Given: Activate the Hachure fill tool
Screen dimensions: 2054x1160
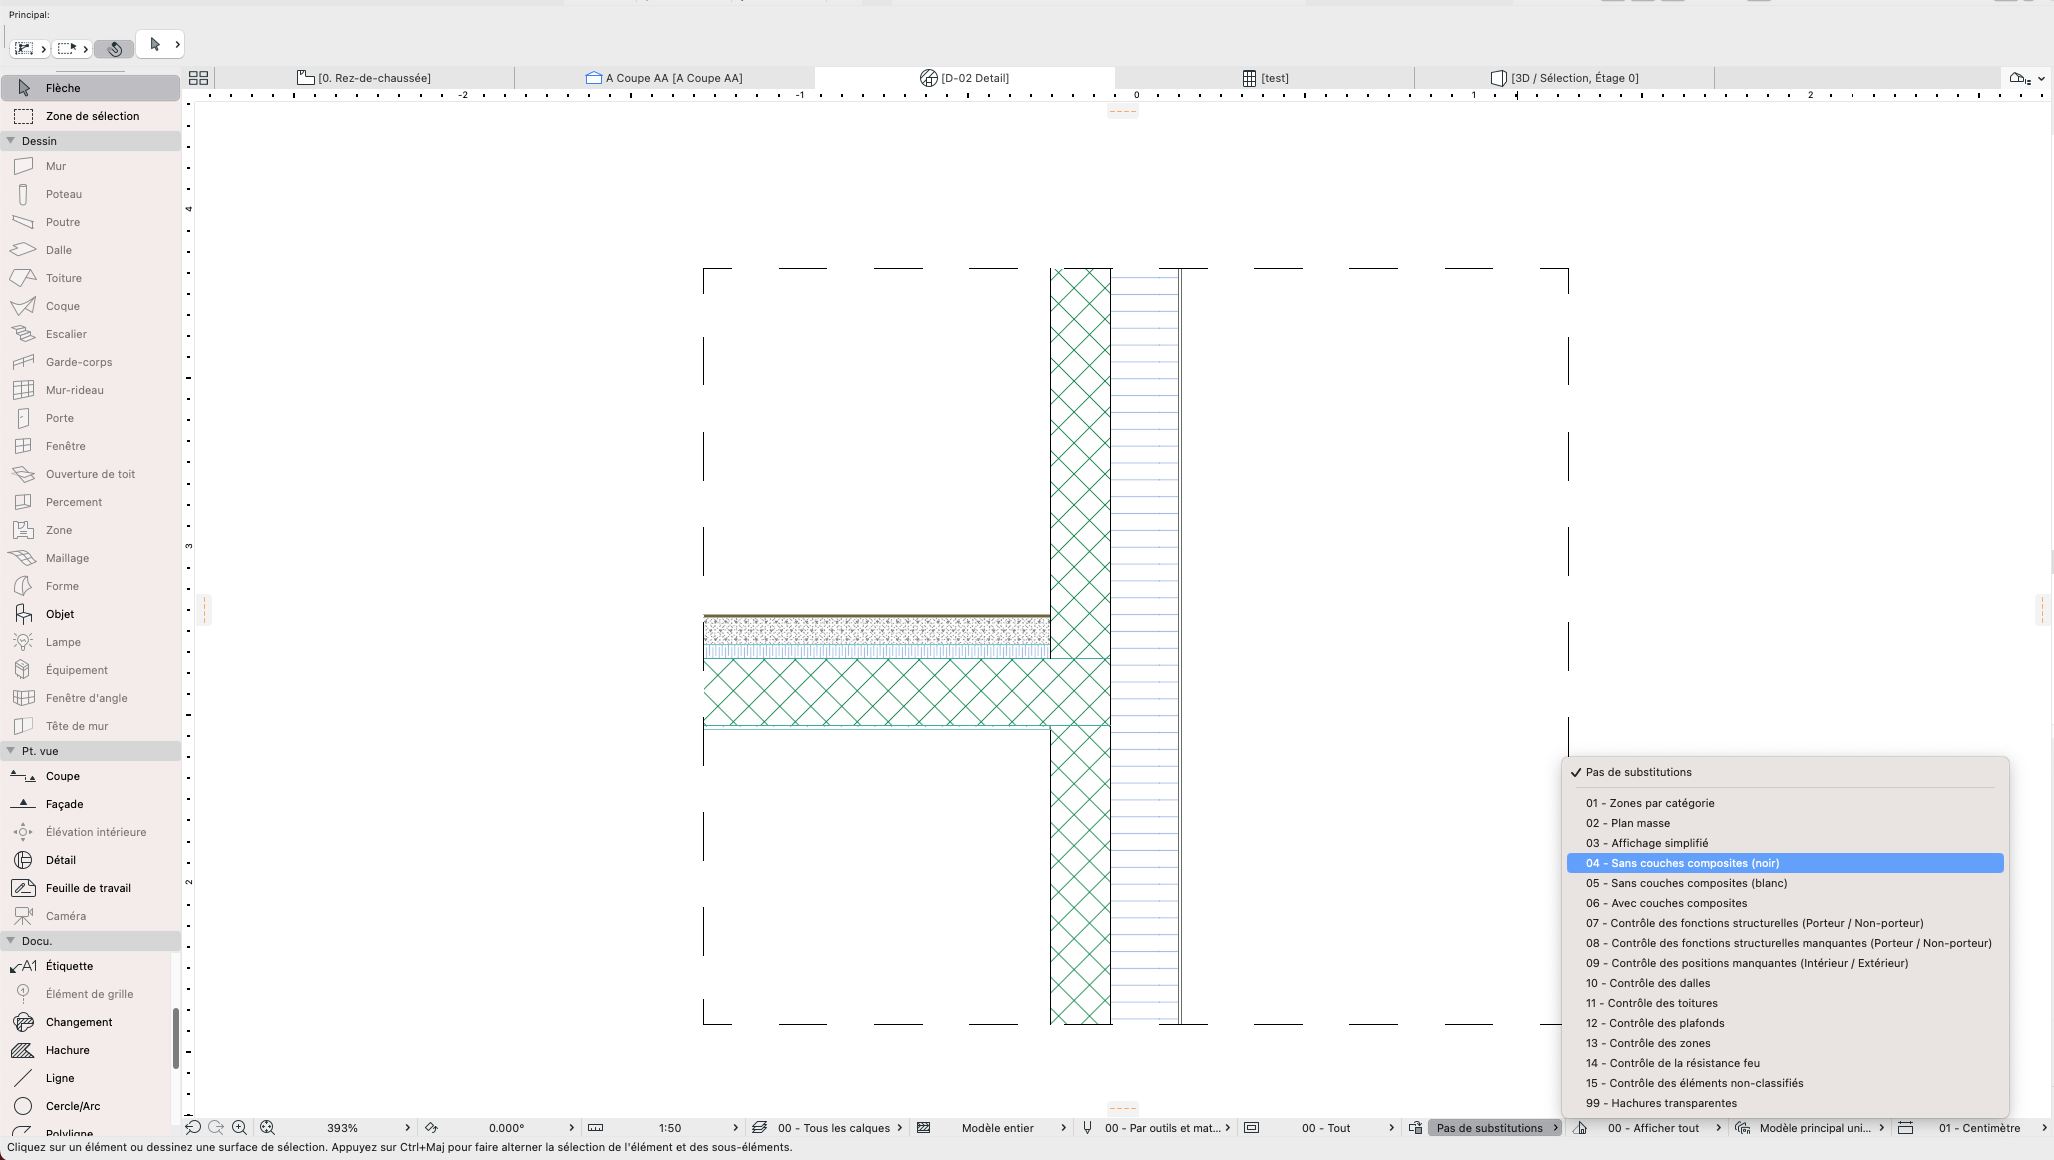Looking at the screenshot, I should [x=86, y=1050].
